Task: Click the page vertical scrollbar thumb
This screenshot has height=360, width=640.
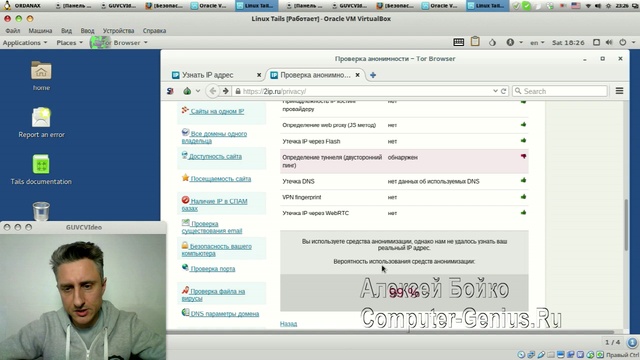Action: [x=626, y=224]
